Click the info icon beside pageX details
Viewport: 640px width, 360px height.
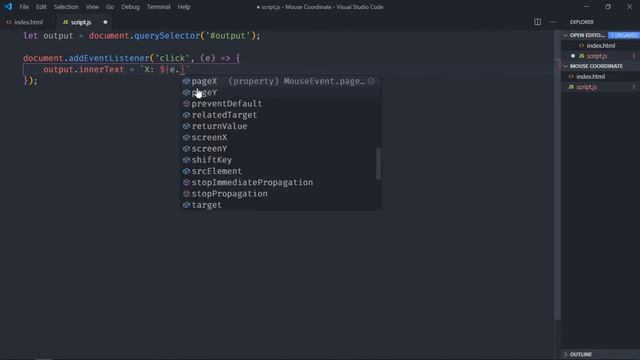click(371, 81)
